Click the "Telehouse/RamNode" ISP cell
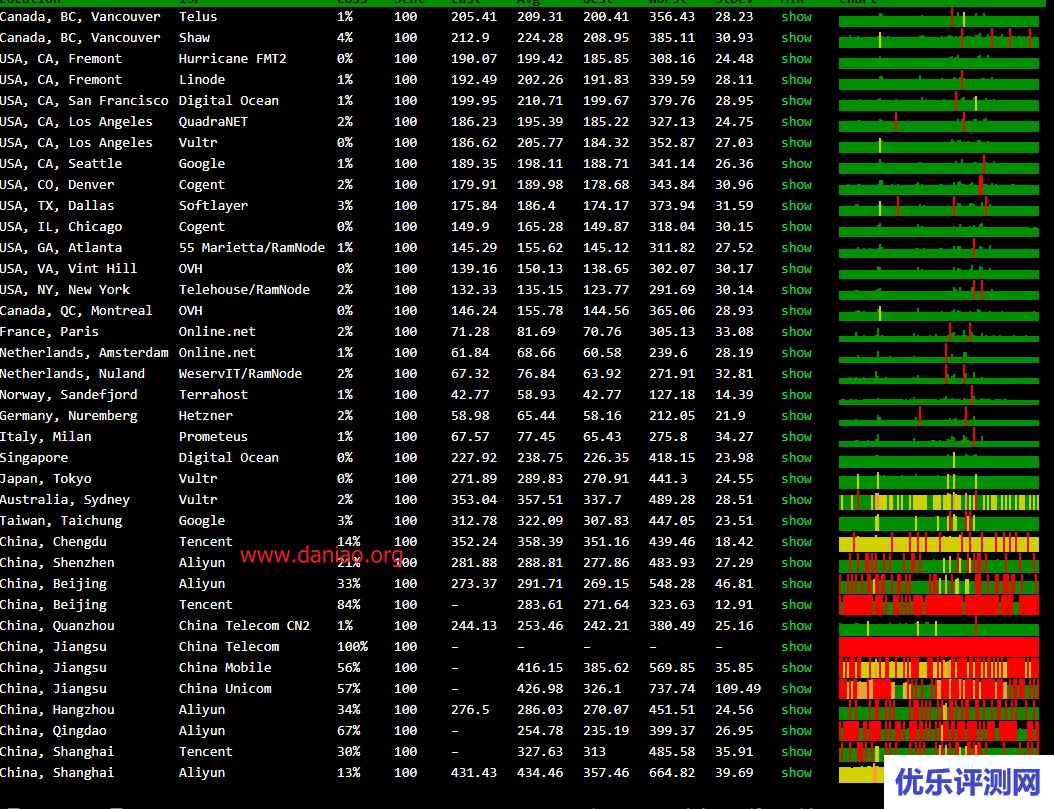 [x=244, y=290]
